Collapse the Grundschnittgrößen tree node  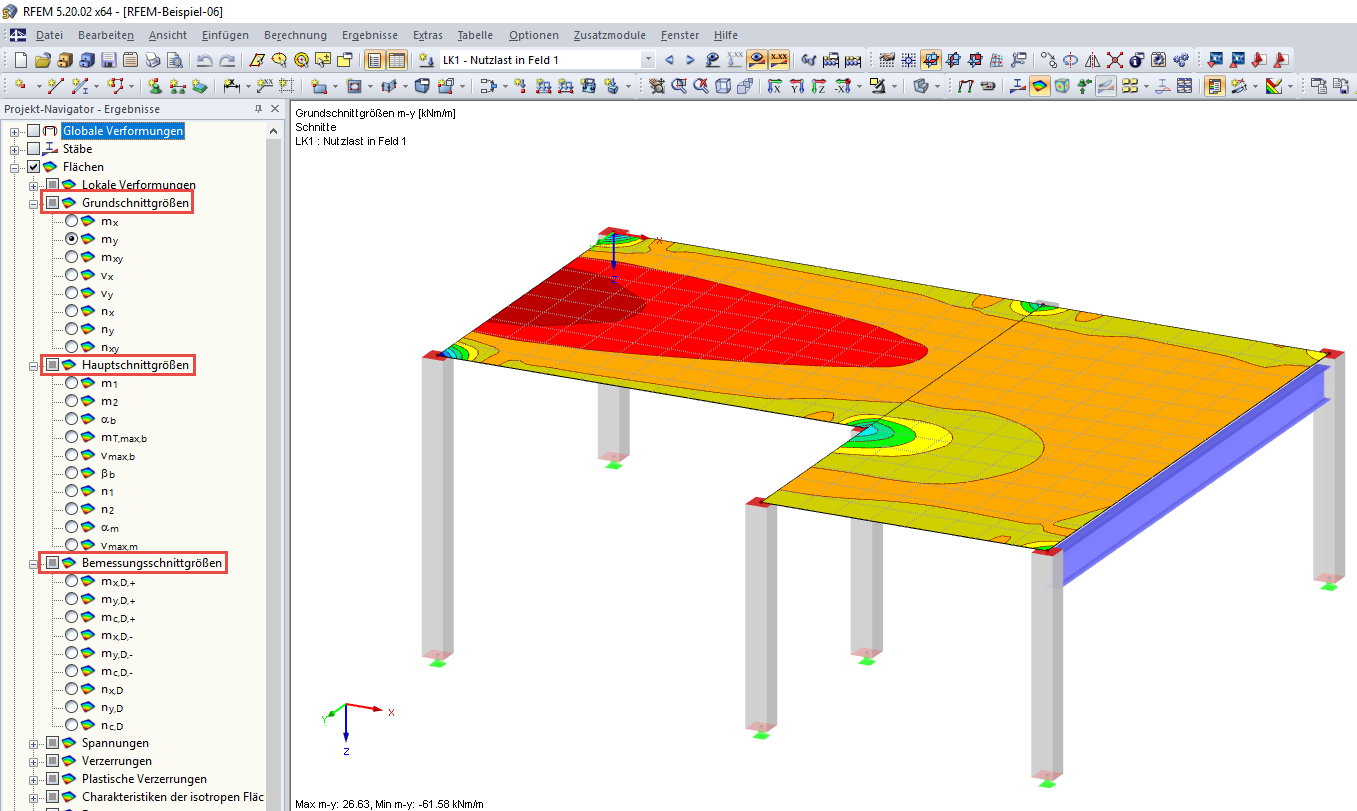(x=32, y=202)
